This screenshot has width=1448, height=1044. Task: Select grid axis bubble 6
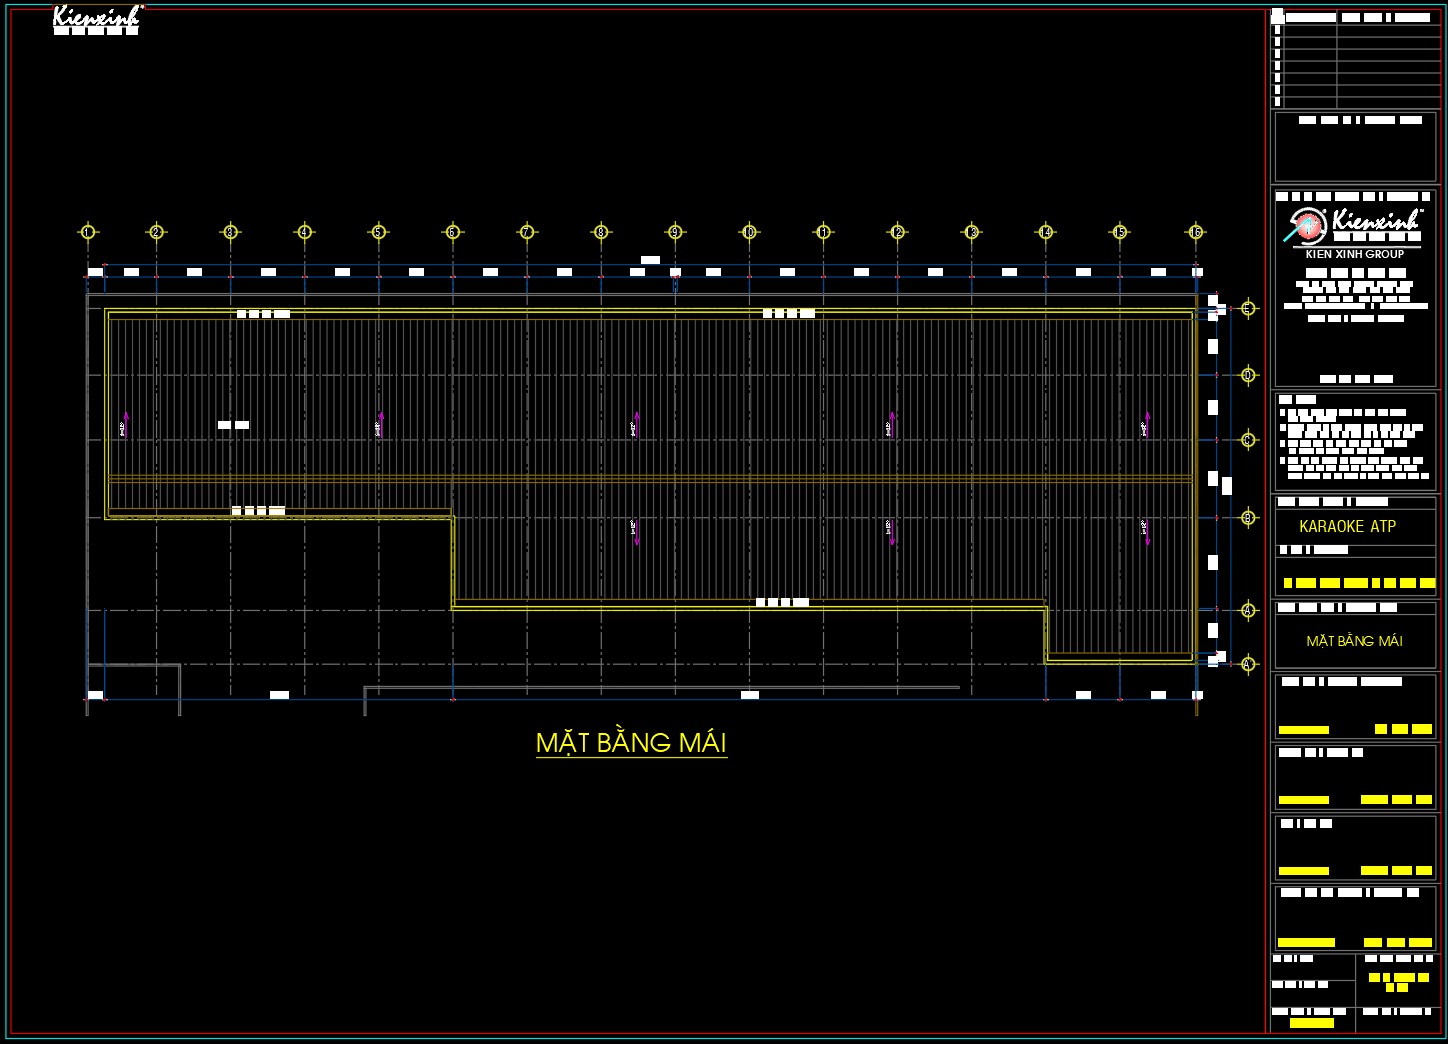[451, 232]
